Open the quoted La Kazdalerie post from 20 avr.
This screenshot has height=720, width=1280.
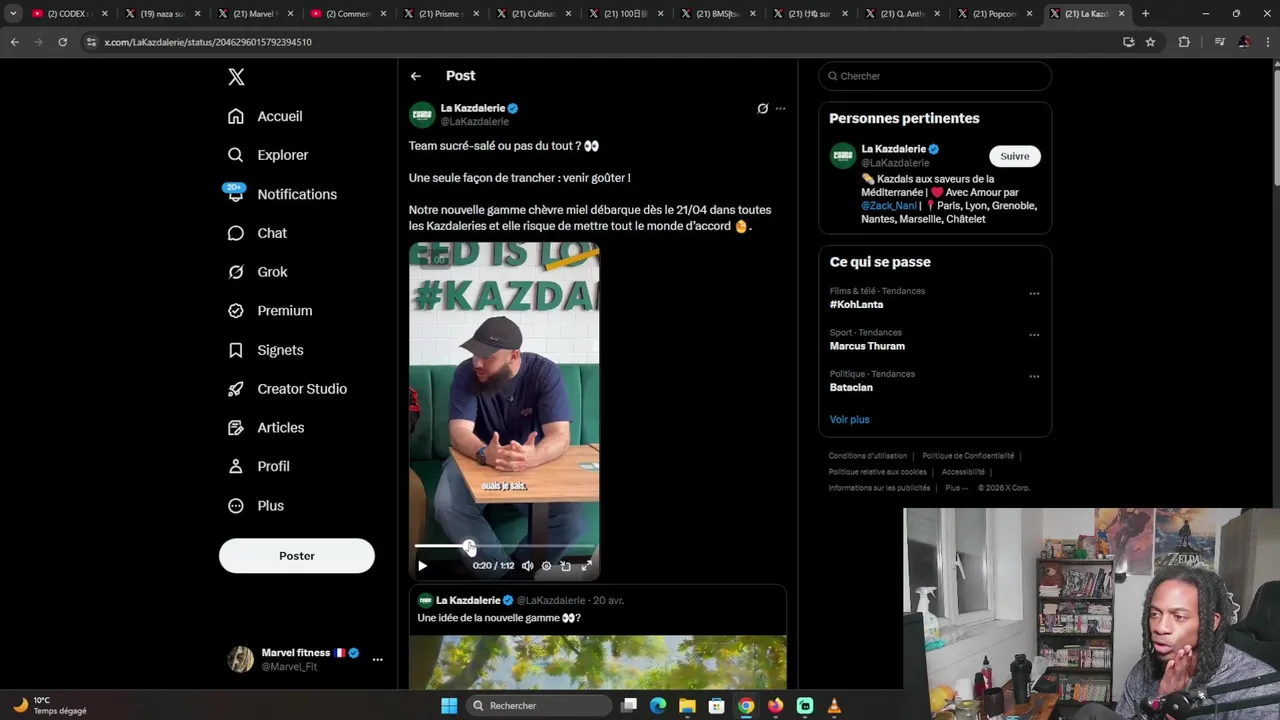point(598,636)
